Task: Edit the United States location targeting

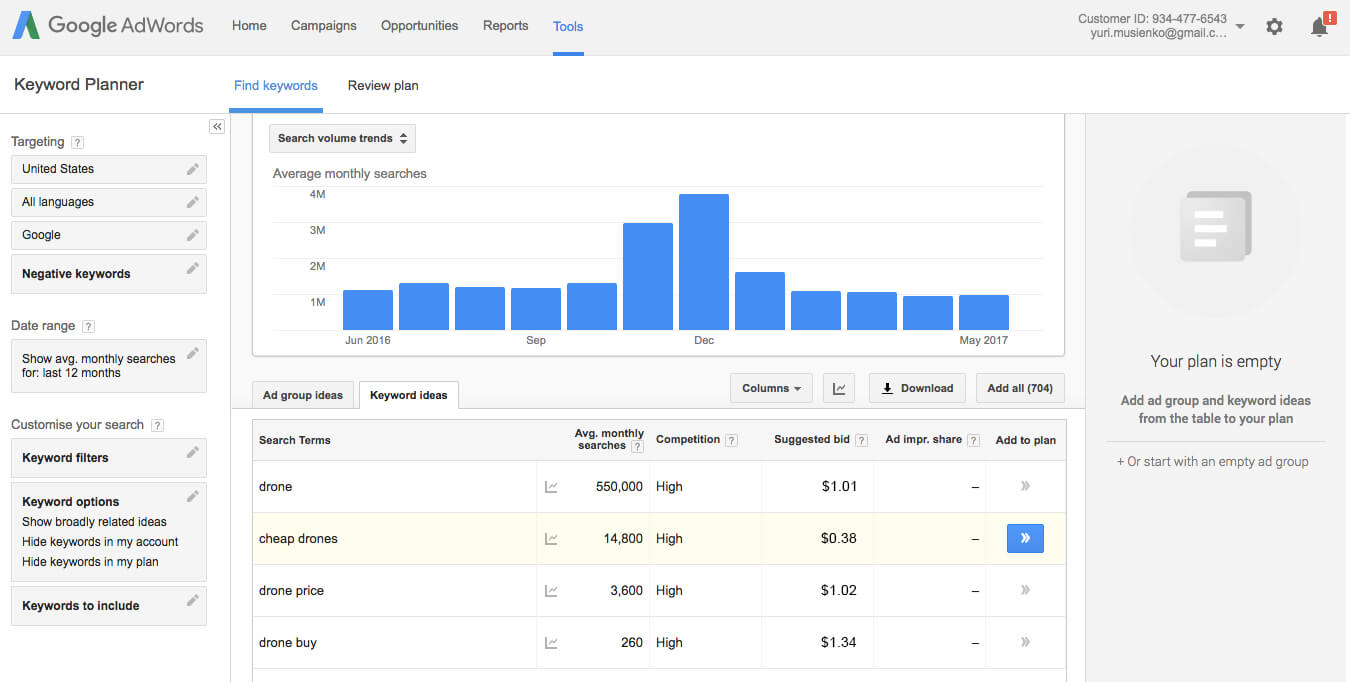Action: coord(192,169)
